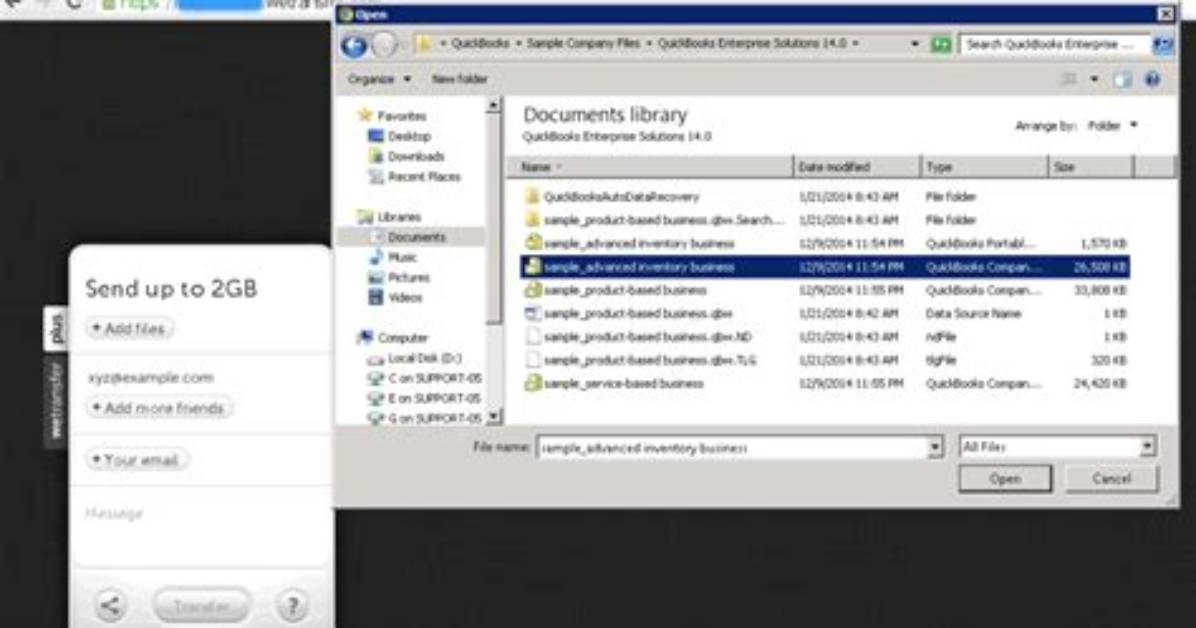Click Your email on WeTransfer
1196x628 pixels.
[x=137, y=460]
